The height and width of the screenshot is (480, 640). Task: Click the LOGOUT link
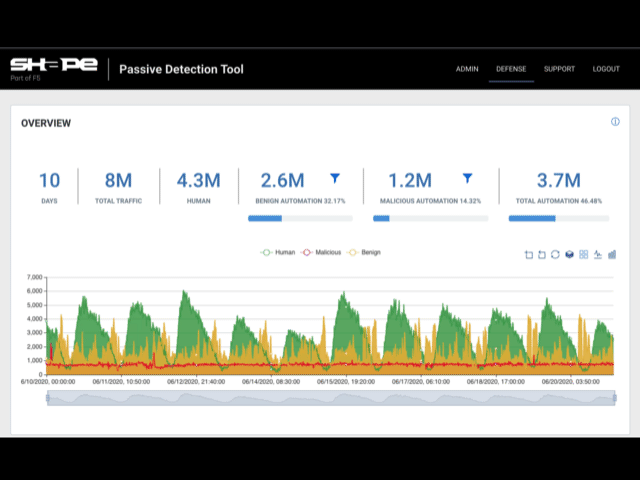[x=606, y=69]
